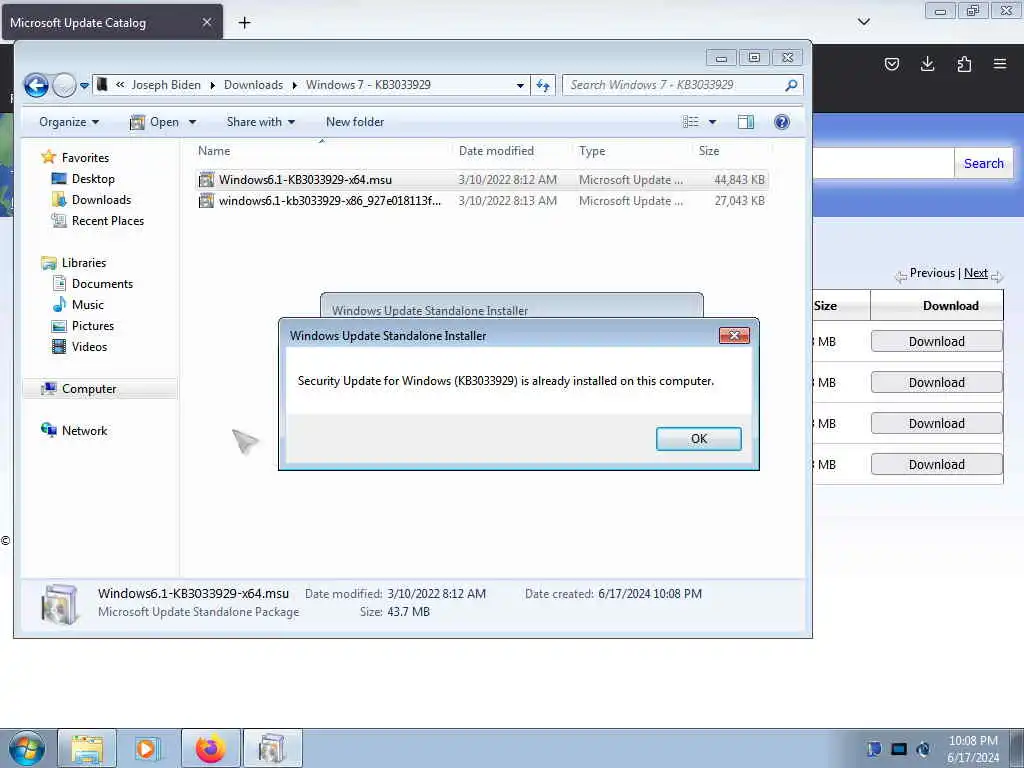Click the network tray icon

[x=899, y=749]
